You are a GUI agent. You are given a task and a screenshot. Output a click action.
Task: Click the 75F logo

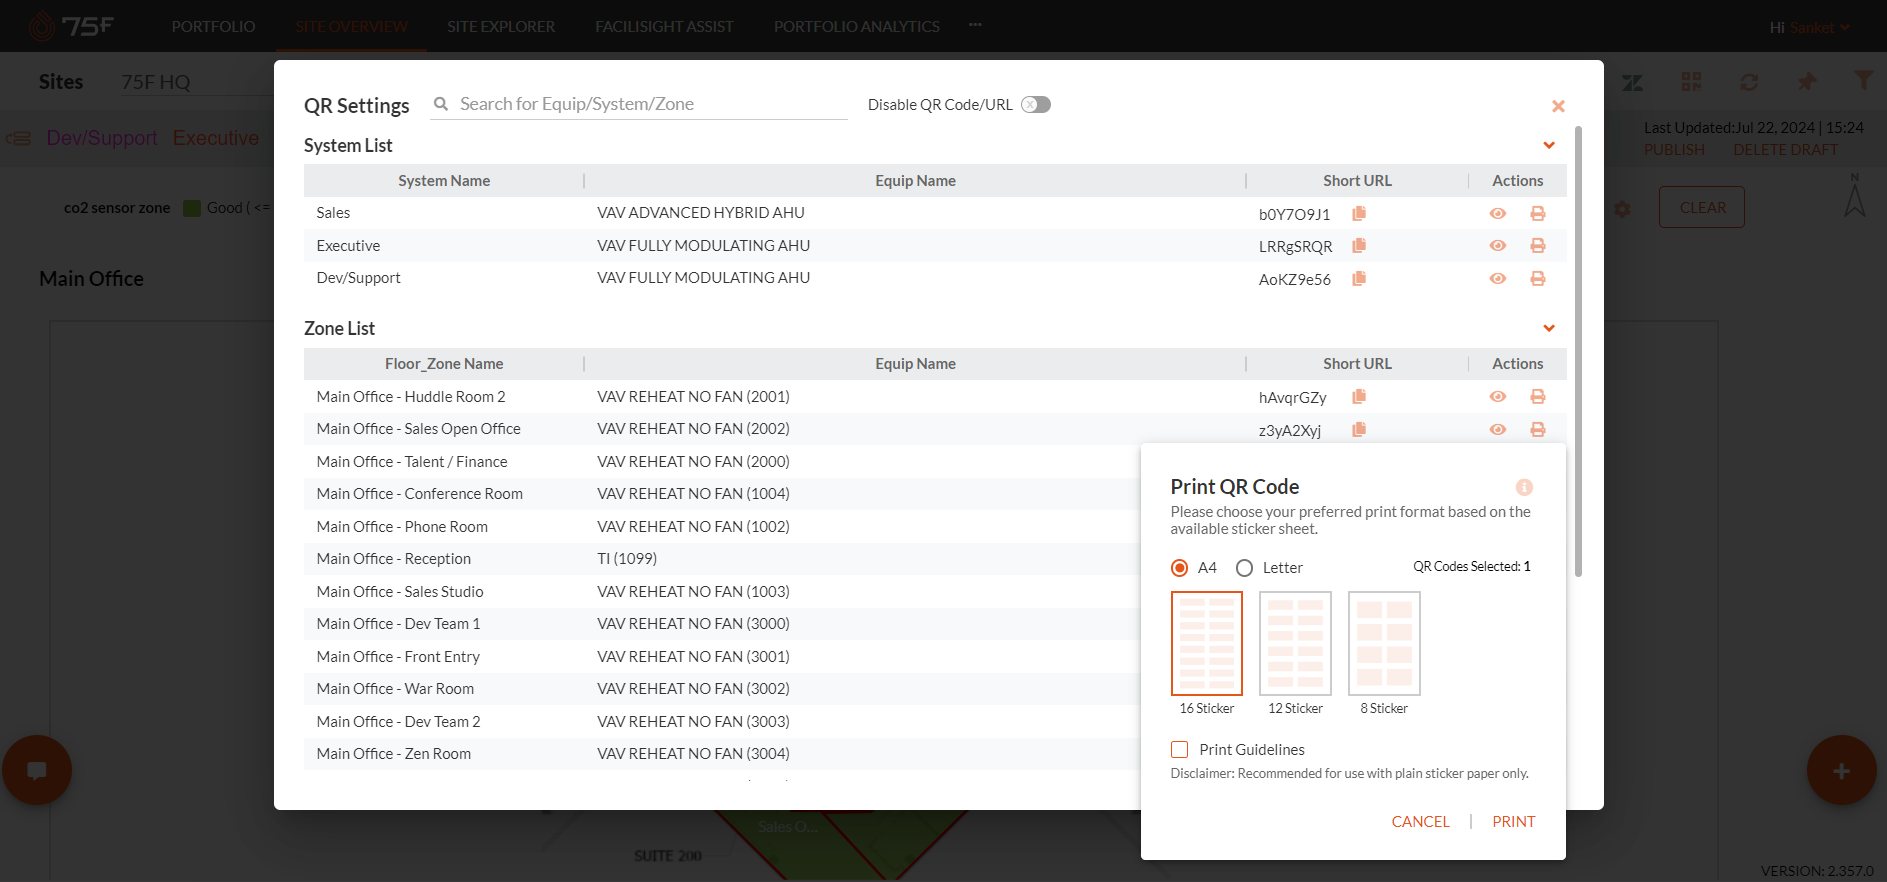(72, 26)
